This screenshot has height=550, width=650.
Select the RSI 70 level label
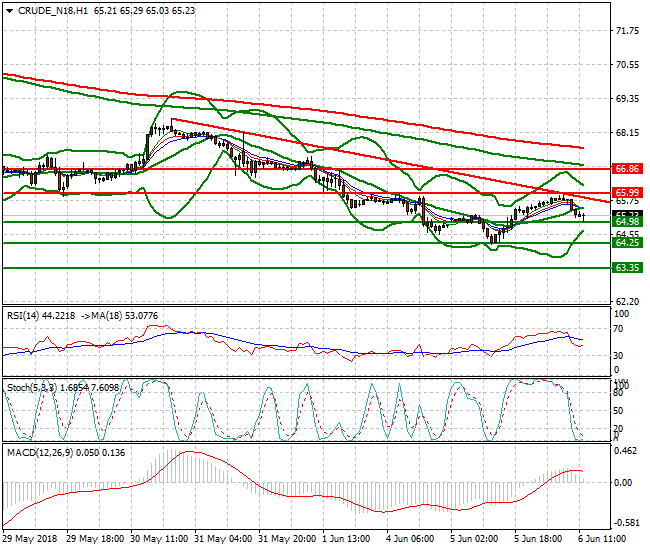[x=618, y=329]
